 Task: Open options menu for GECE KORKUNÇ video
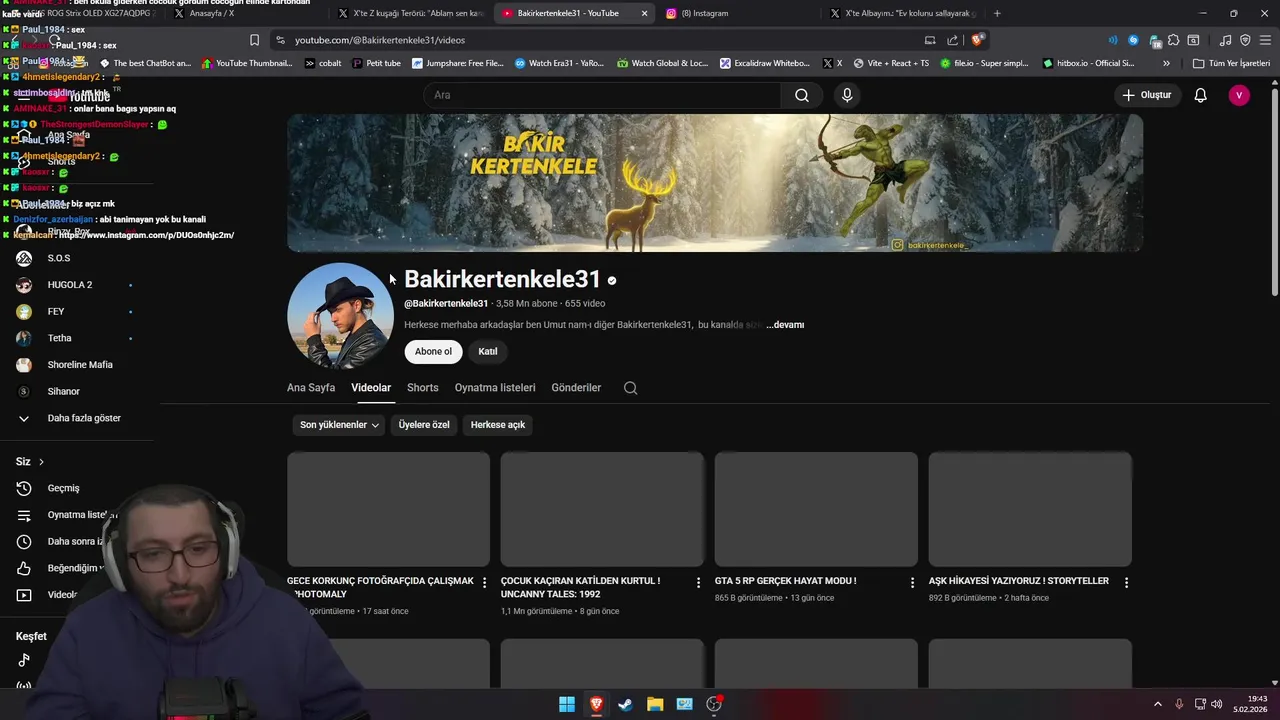click(484, 582)
